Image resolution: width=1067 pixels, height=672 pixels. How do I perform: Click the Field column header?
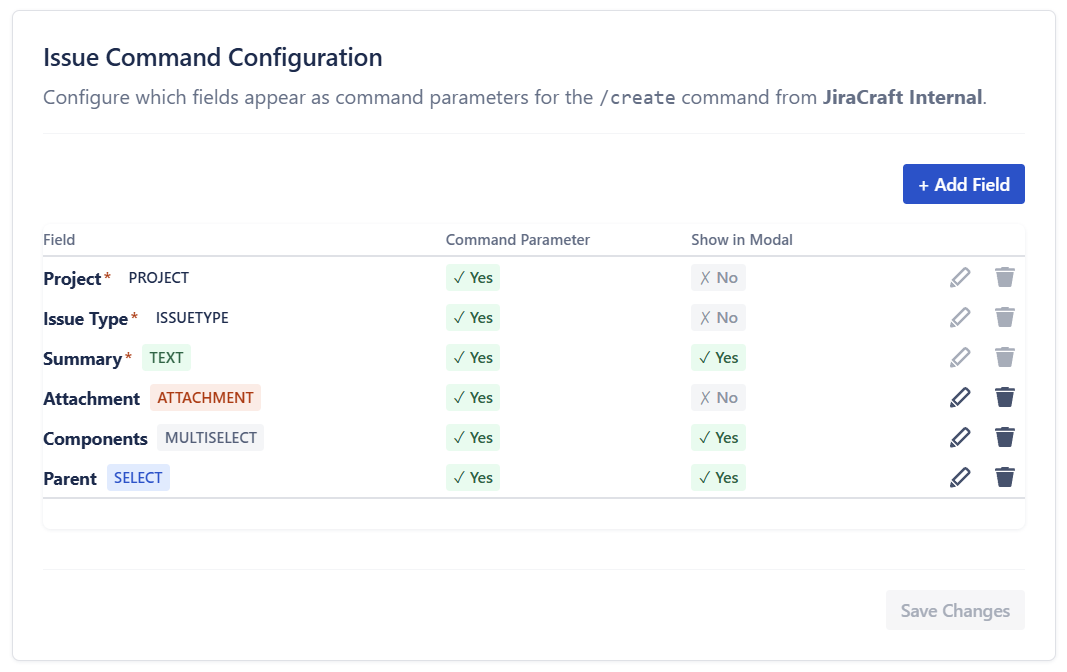coord(59,240)
